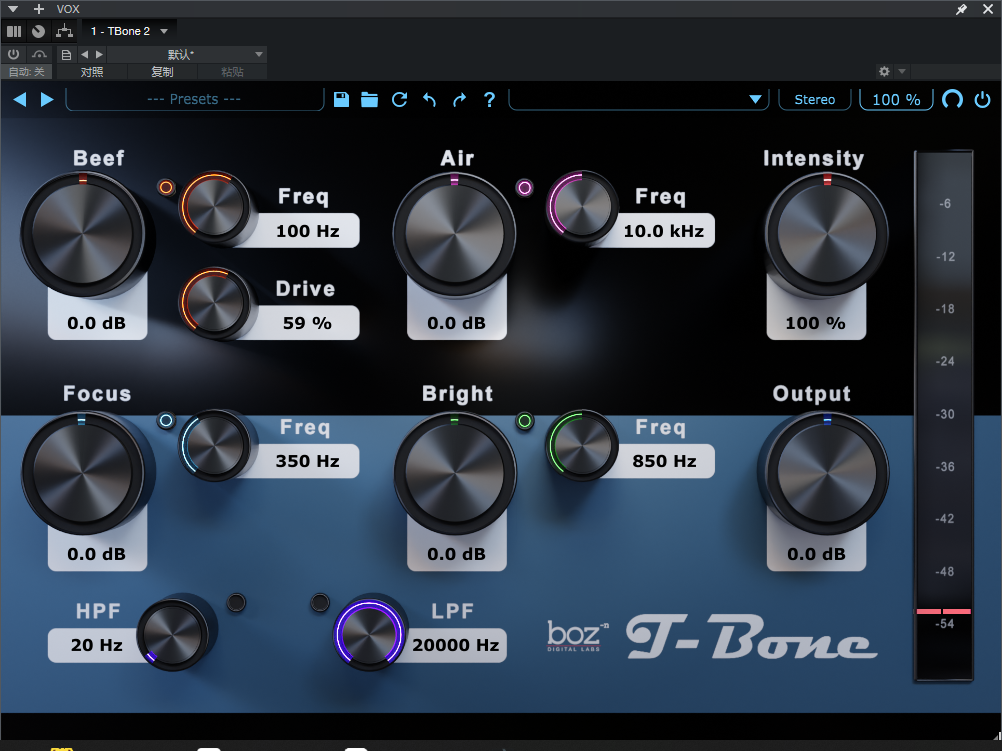Click the Air Freq 10.0 kHz value field

click(x=664, y=231)
